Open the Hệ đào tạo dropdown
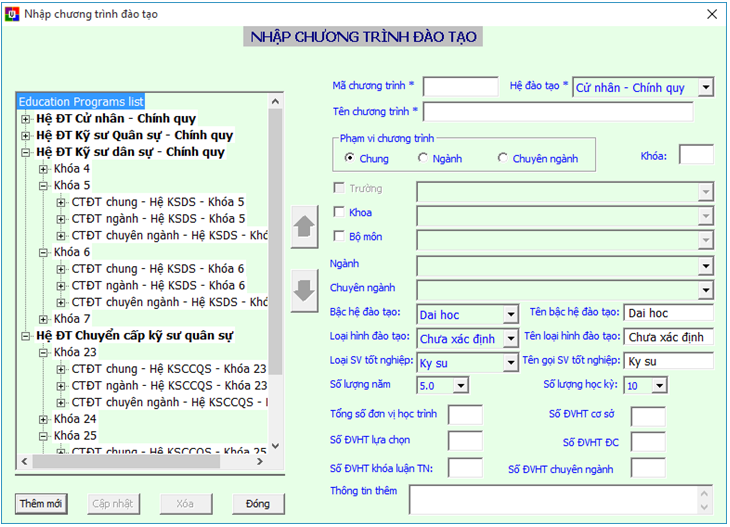Viewport: 730px width, 527px height. tap(705, 88)
